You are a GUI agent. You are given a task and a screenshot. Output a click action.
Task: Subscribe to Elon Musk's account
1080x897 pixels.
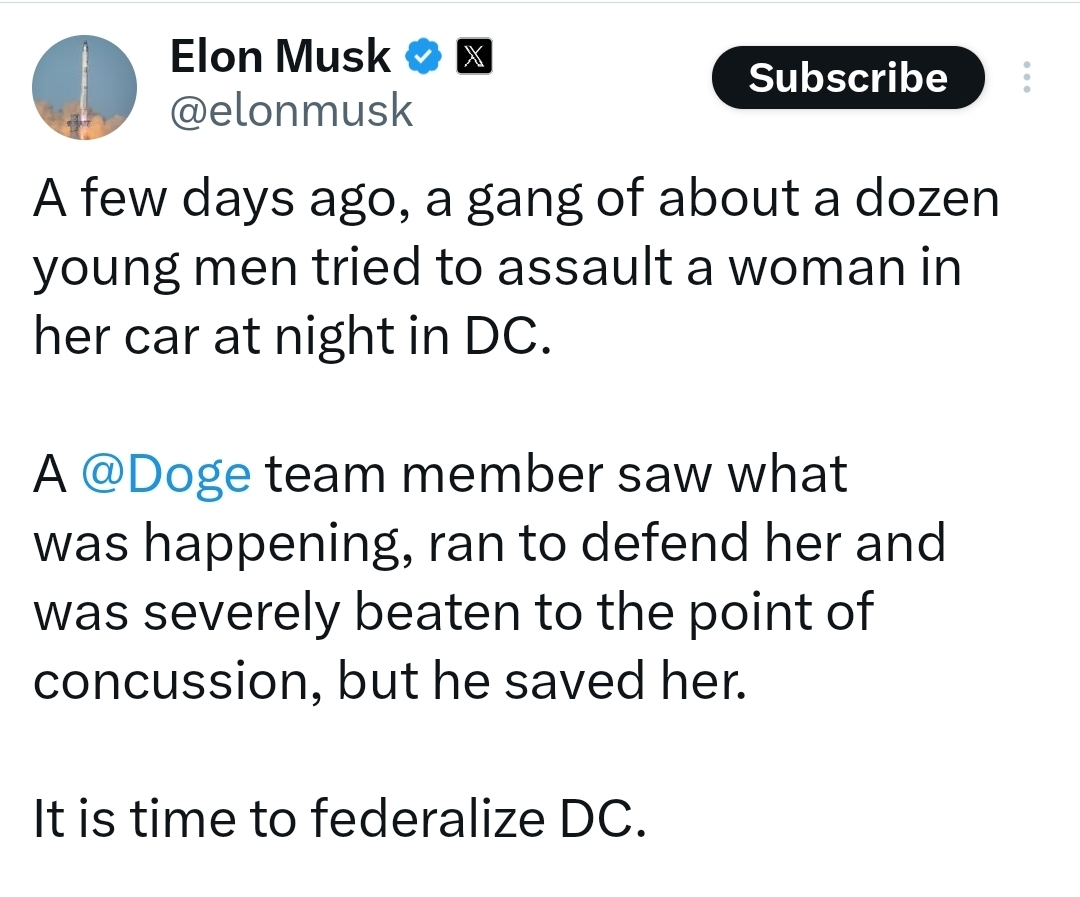tap(848, 77)
